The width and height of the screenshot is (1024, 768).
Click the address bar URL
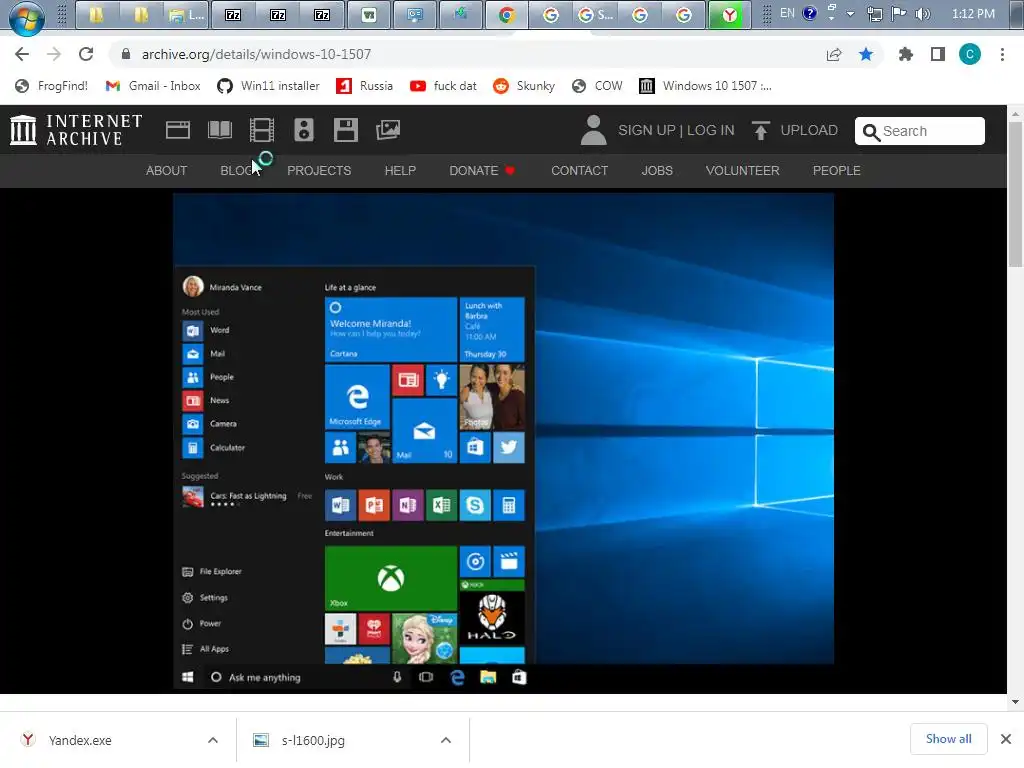(x=256, y=54)
